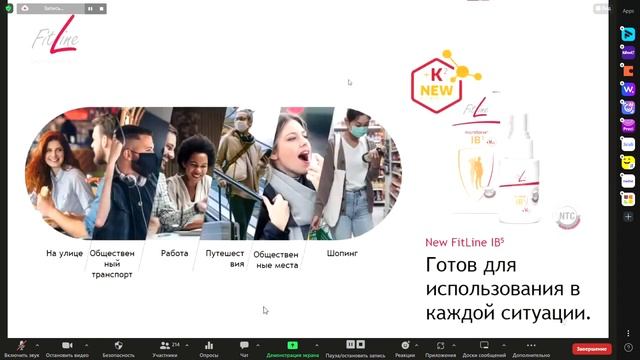
Task: Open the orange square app in sidebar
Action: pos(628,71)
